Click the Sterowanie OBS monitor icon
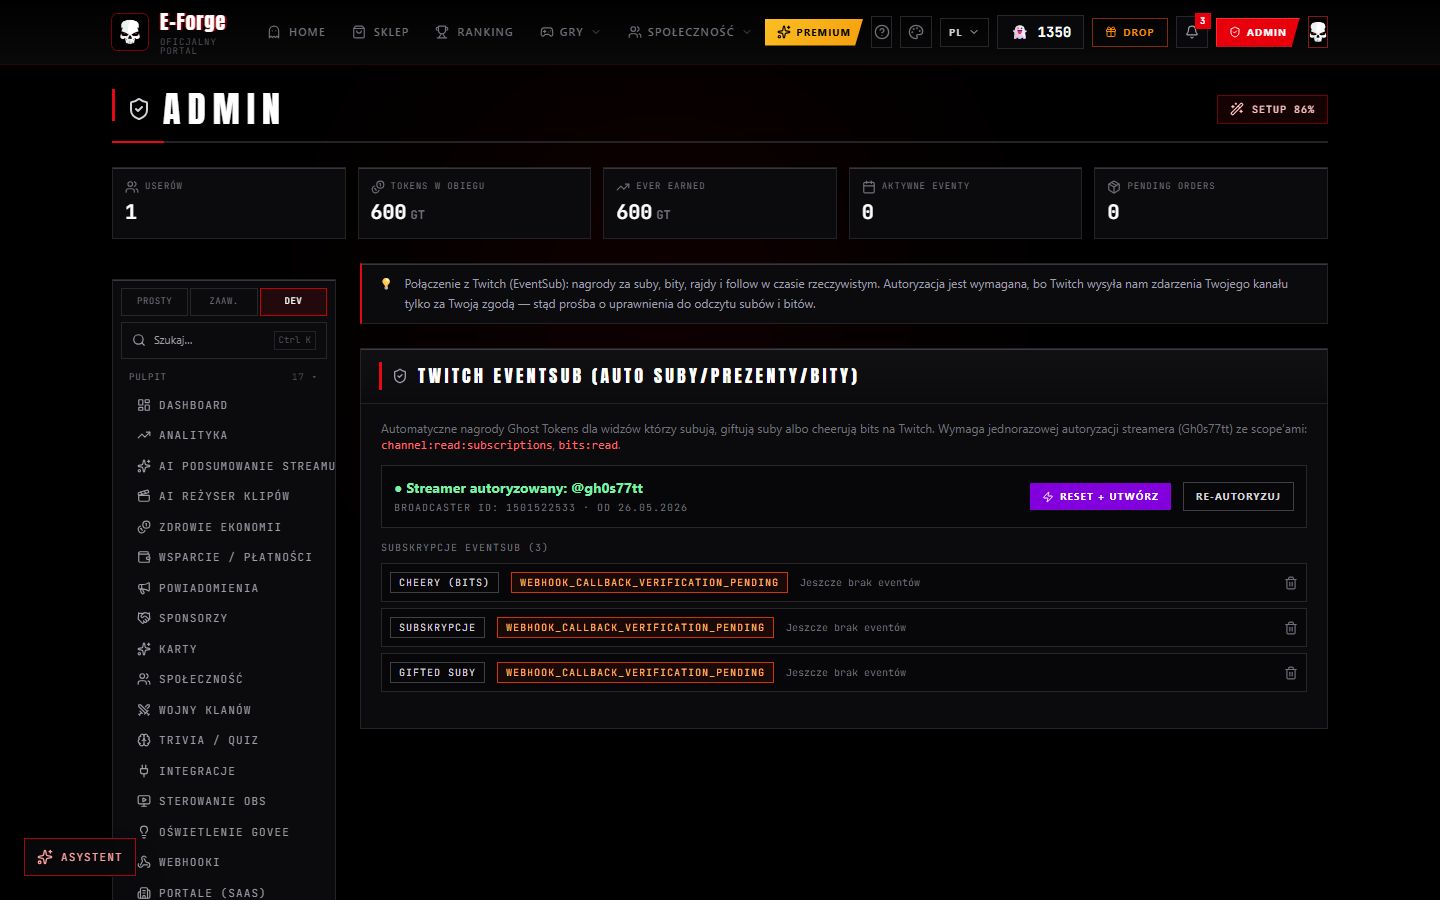 click(144, 801)
